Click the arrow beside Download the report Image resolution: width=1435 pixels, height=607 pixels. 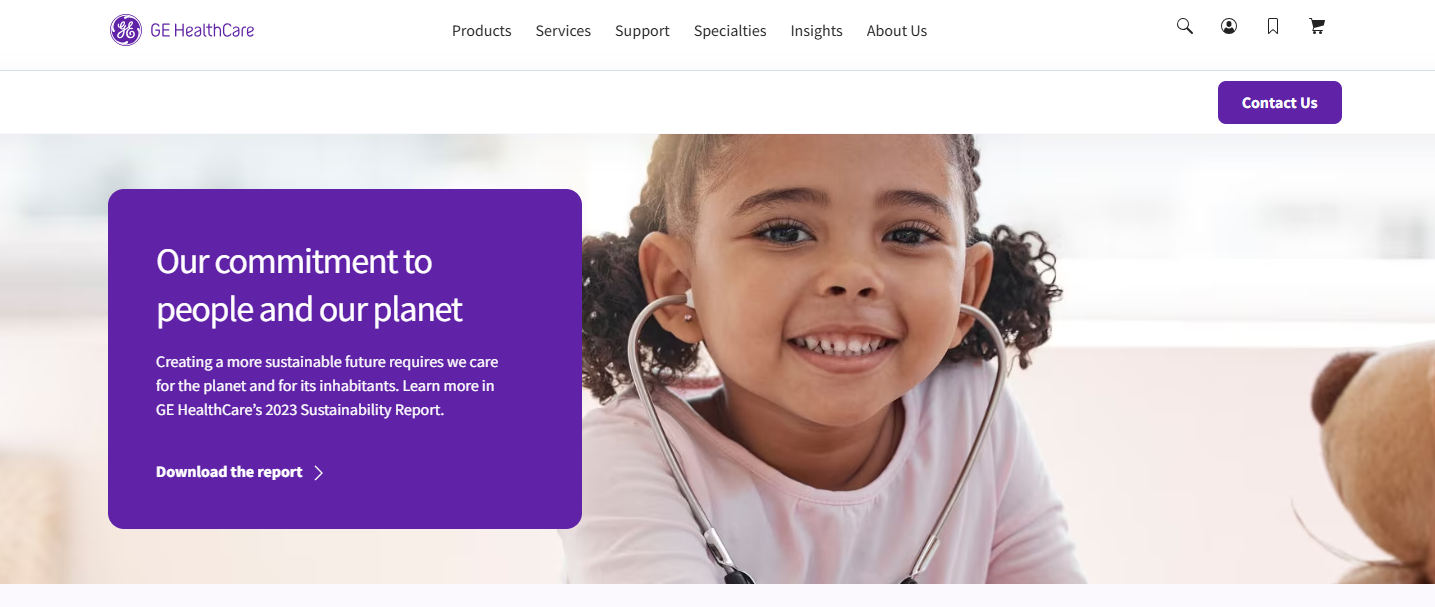click(319, 473)
